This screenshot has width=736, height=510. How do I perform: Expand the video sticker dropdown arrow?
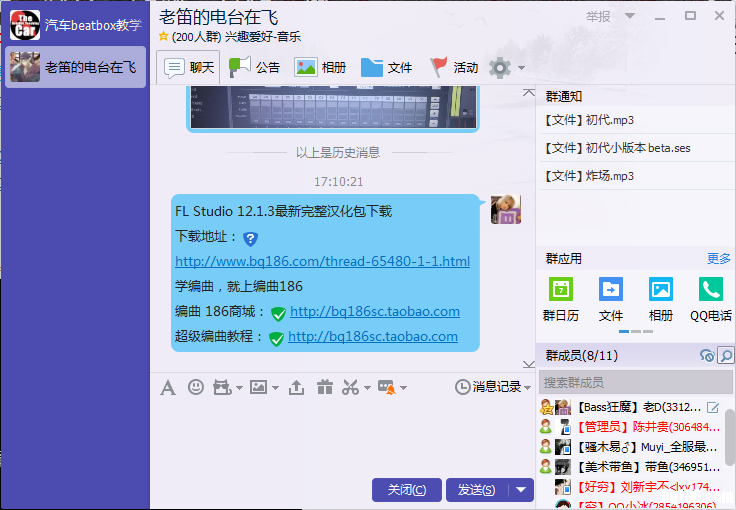(x=239, y=388)
